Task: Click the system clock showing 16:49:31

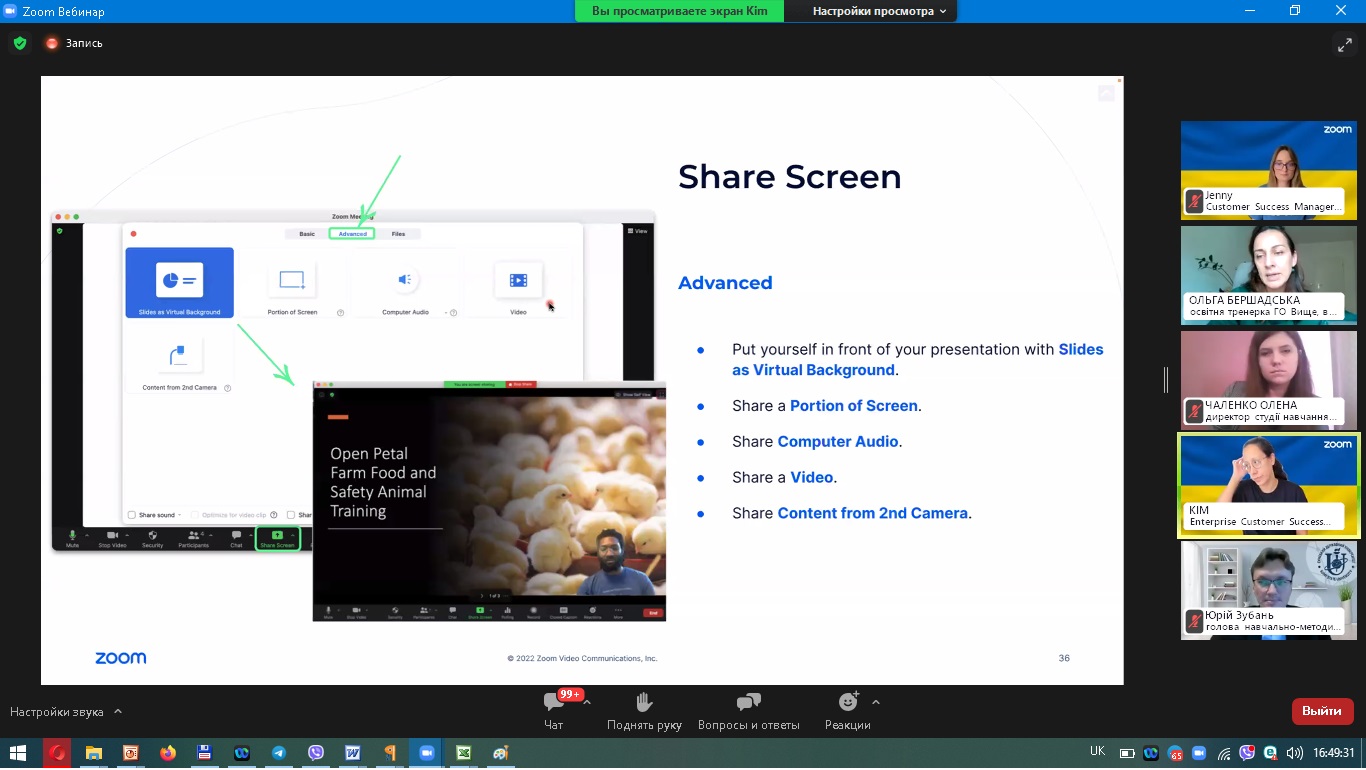Action: [x=1334, y=753]
